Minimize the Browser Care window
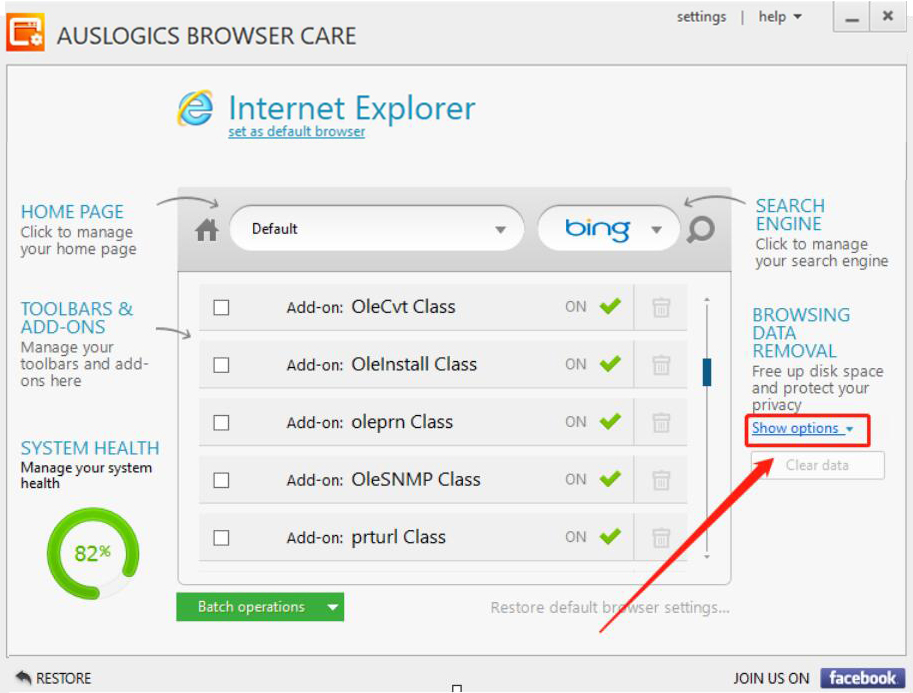The width and height of the screenshot is (913, 693). (x=852, y=17)
